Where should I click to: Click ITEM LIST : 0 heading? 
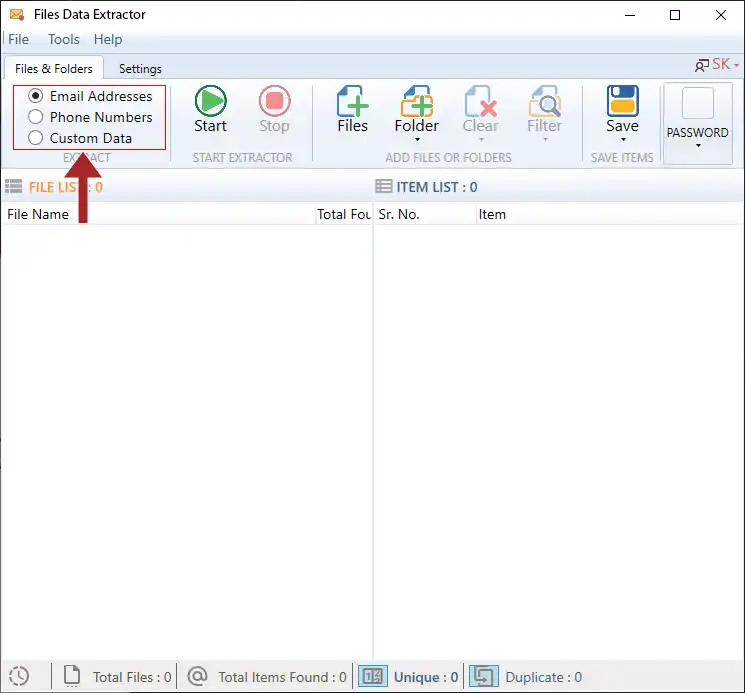(x=437, y=187)
